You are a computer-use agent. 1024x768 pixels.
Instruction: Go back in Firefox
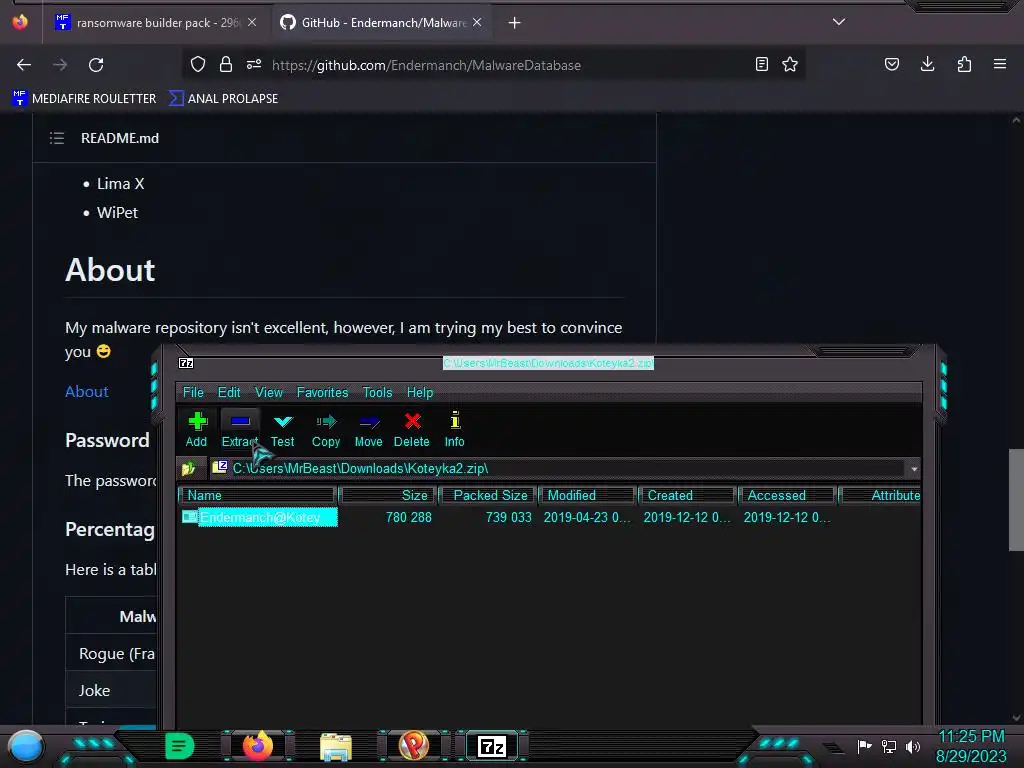click(x=24, y=65)
